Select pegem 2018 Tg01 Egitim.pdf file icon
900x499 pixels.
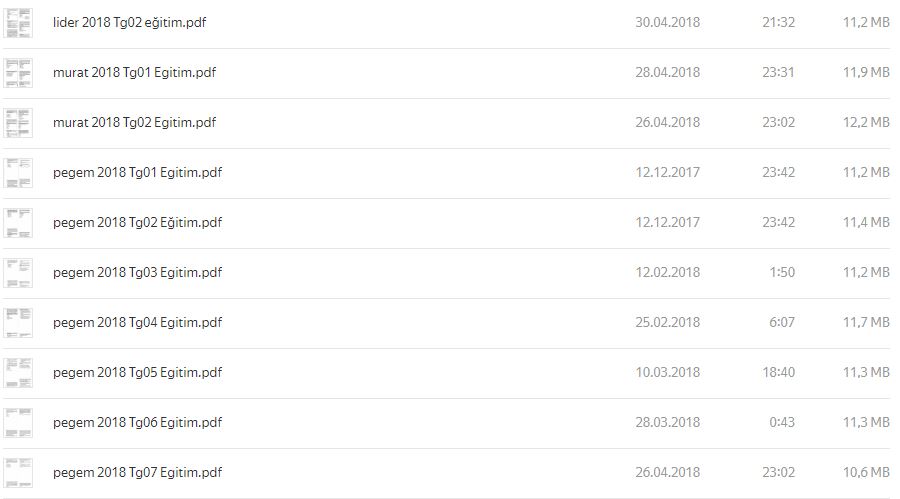click(18, 173)
